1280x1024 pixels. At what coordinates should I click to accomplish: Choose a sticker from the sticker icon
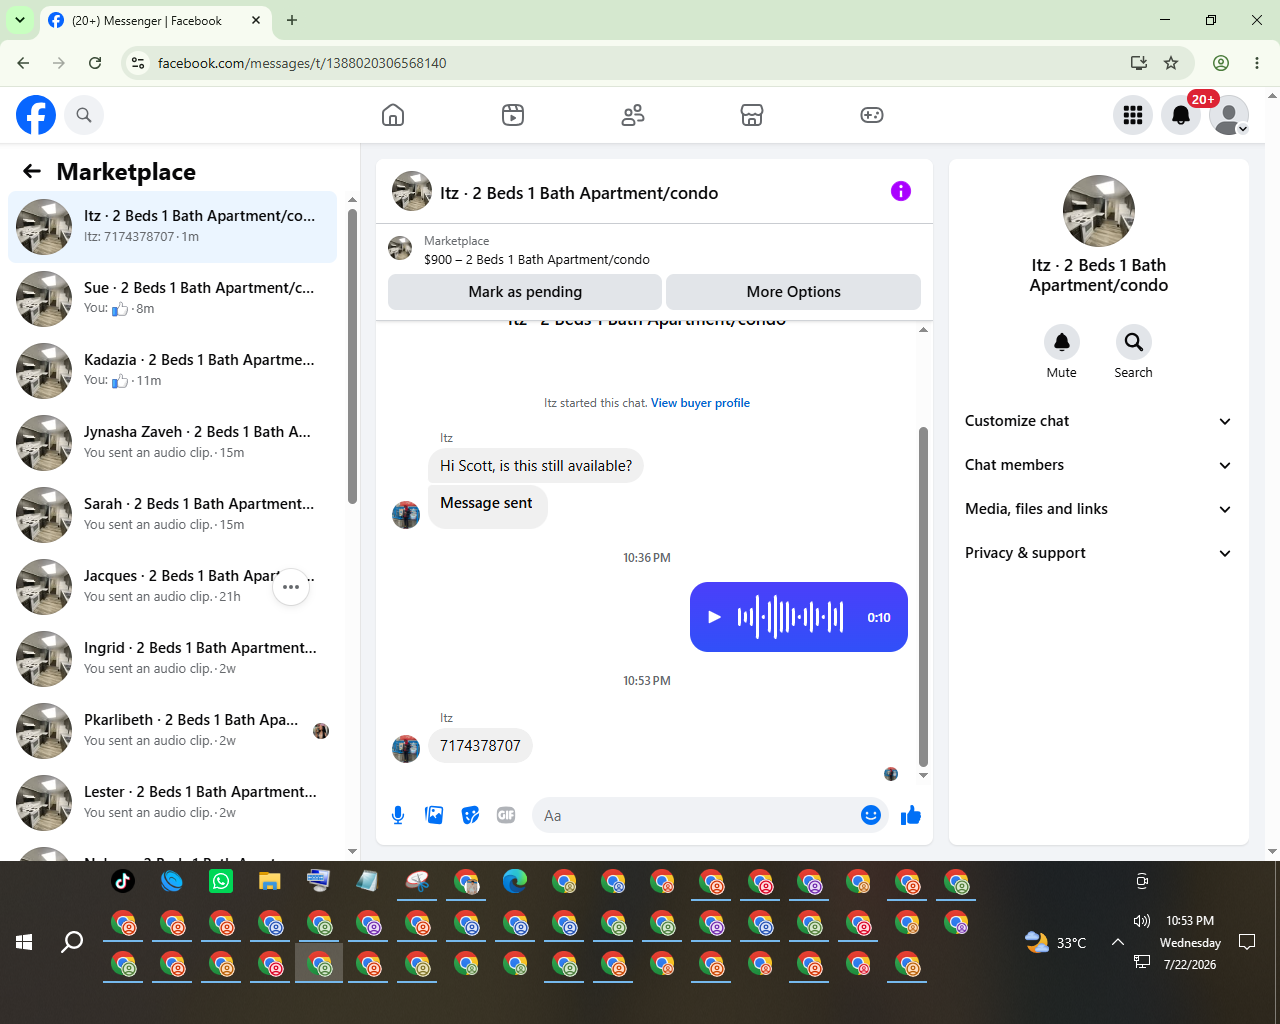[470, 815]
